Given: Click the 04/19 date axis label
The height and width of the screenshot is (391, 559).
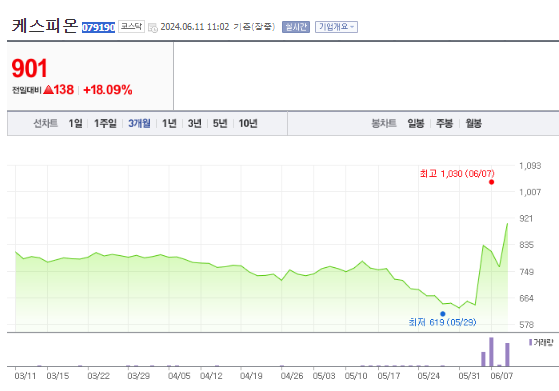Looking at the screenshot, I should pos(251,376).
